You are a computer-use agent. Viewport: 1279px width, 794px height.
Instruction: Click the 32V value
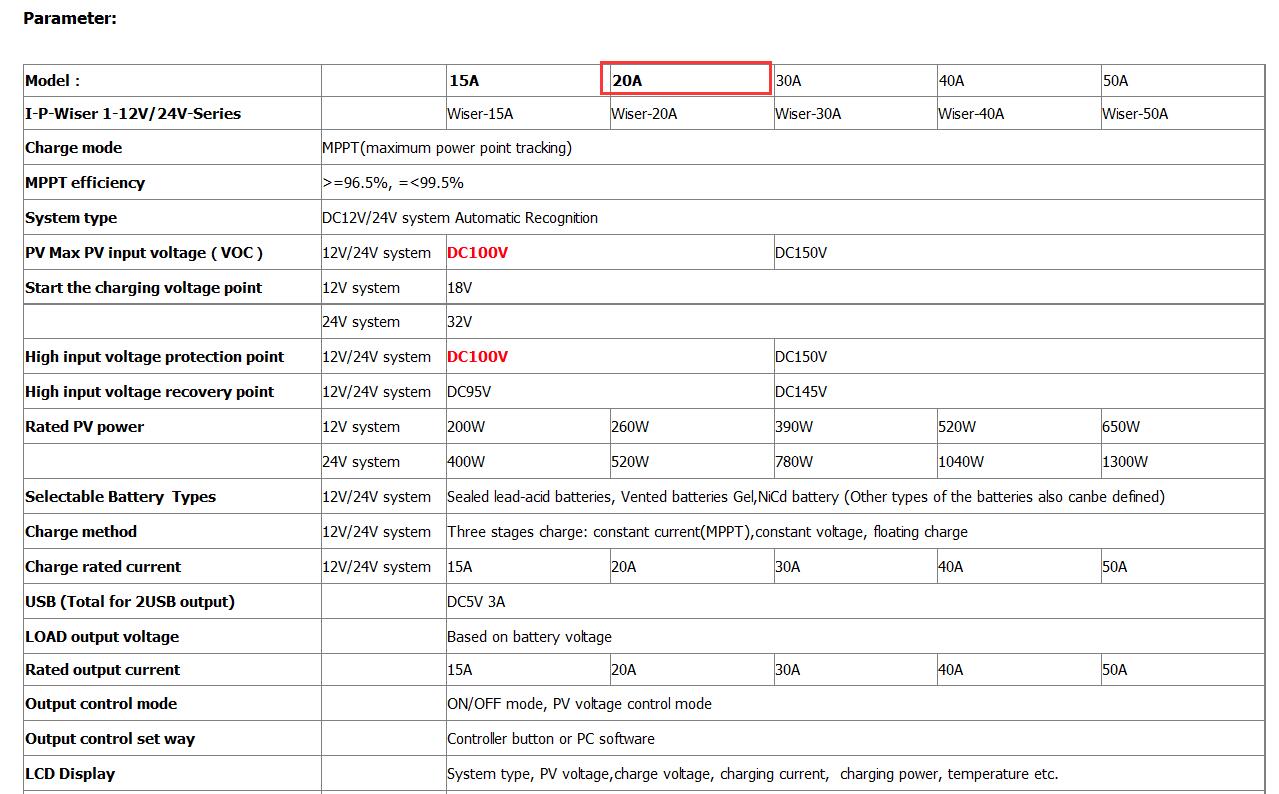point(460,322)
